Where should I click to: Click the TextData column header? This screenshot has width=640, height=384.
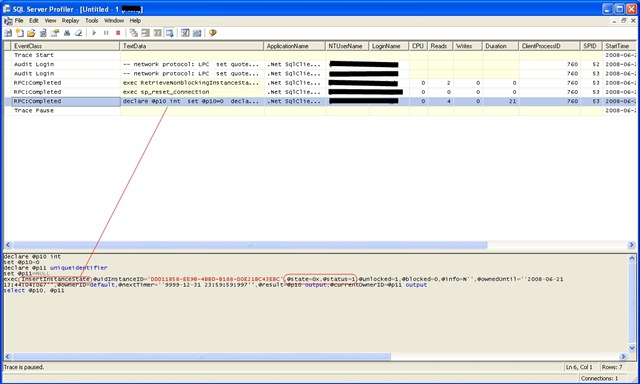coord(192,46)
